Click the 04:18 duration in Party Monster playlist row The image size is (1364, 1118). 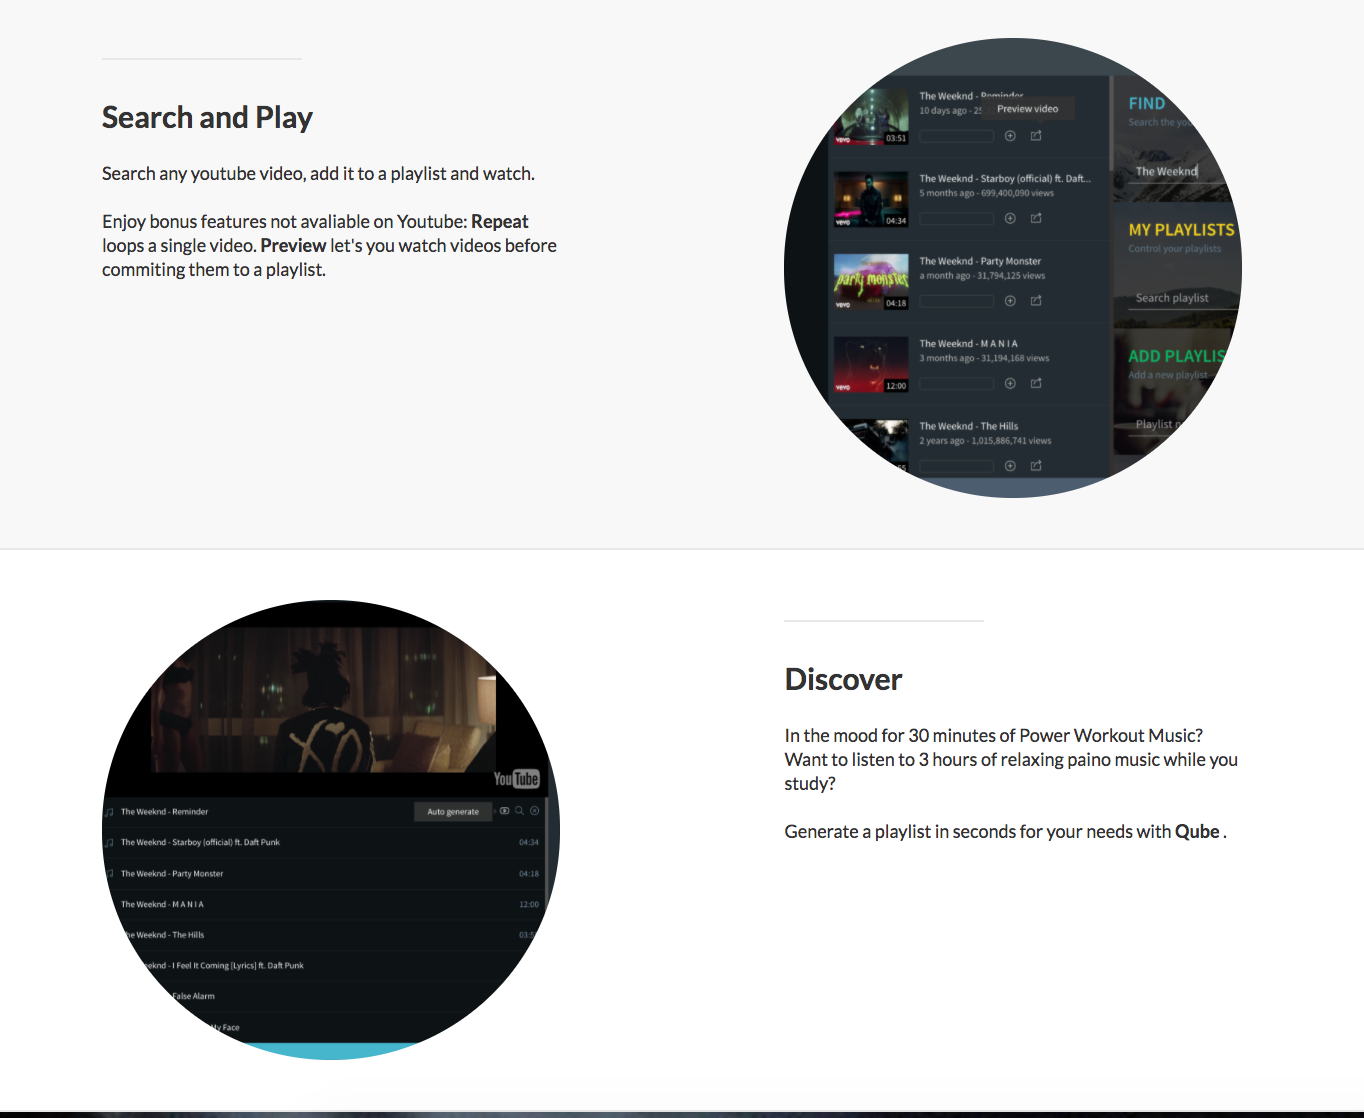529,874
